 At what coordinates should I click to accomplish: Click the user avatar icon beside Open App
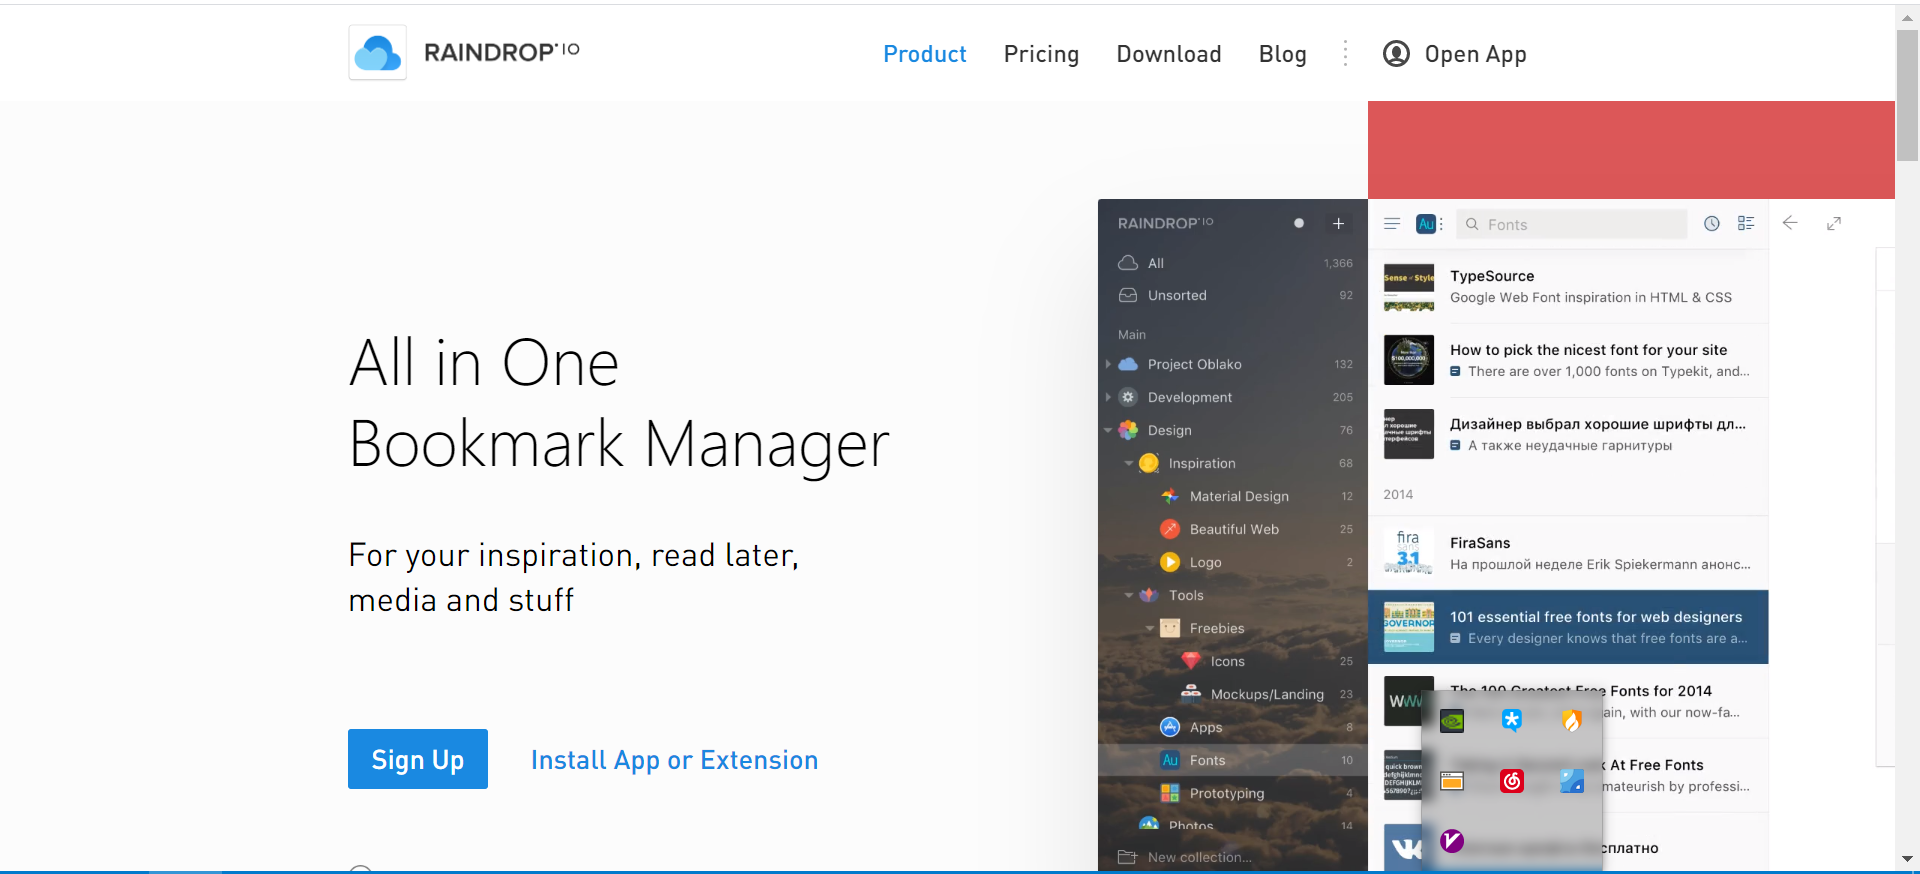click(1396, 53)
